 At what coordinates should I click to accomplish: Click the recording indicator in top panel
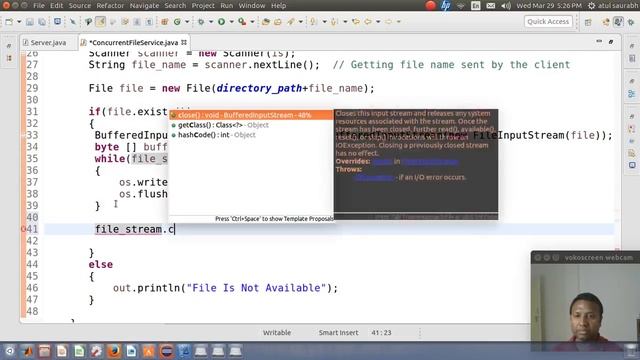coord(431,5)
